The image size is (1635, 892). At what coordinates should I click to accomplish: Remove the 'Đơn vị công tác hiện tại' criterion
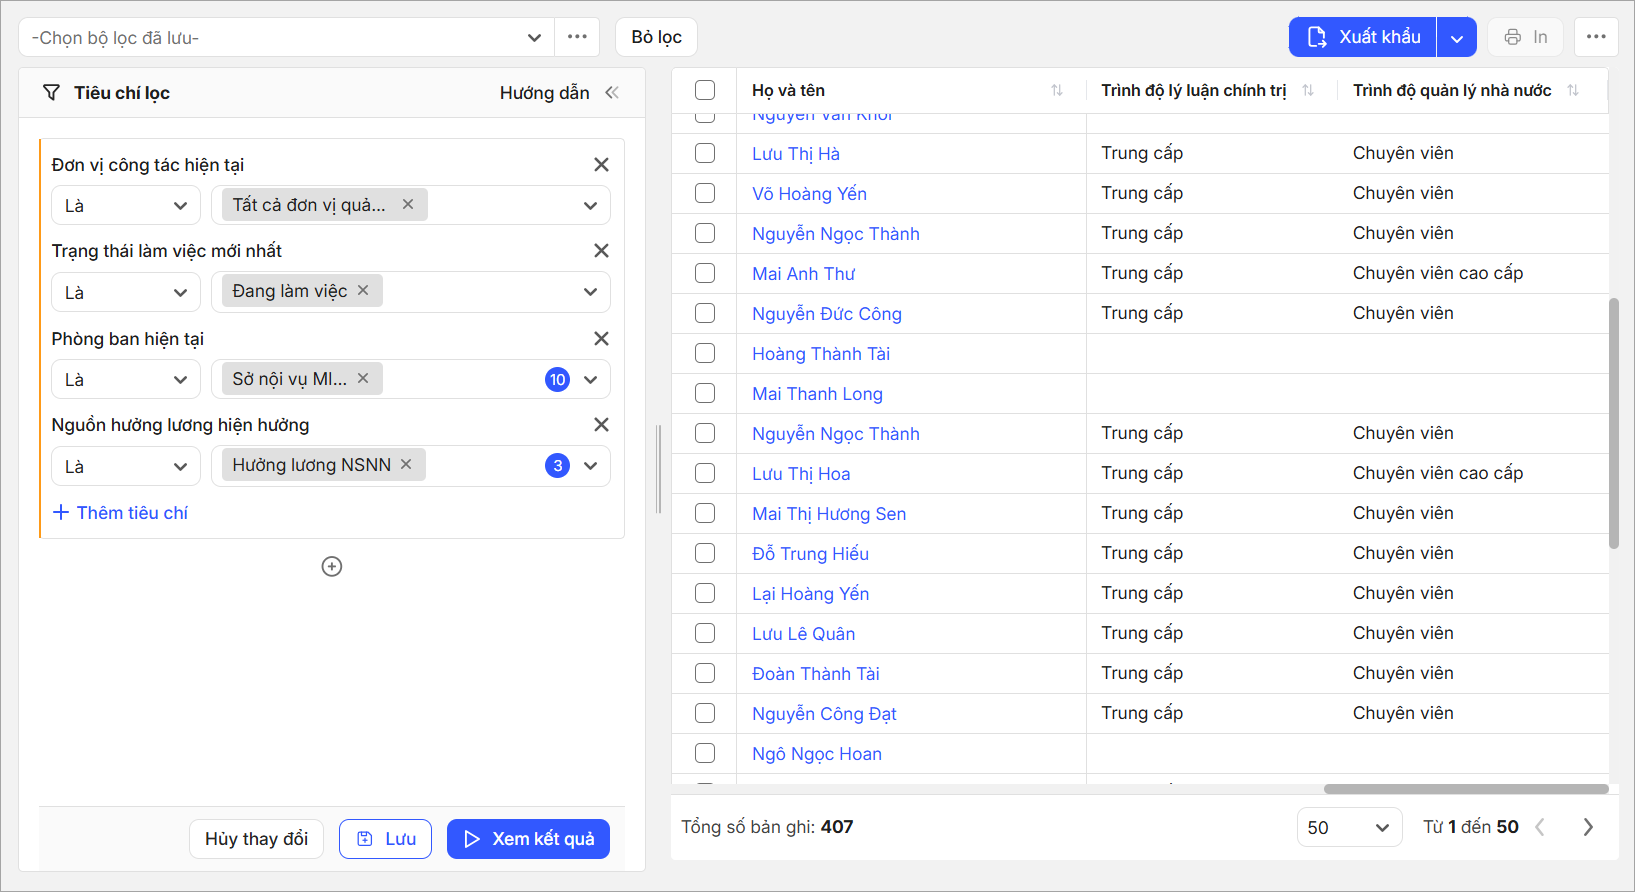601,165
